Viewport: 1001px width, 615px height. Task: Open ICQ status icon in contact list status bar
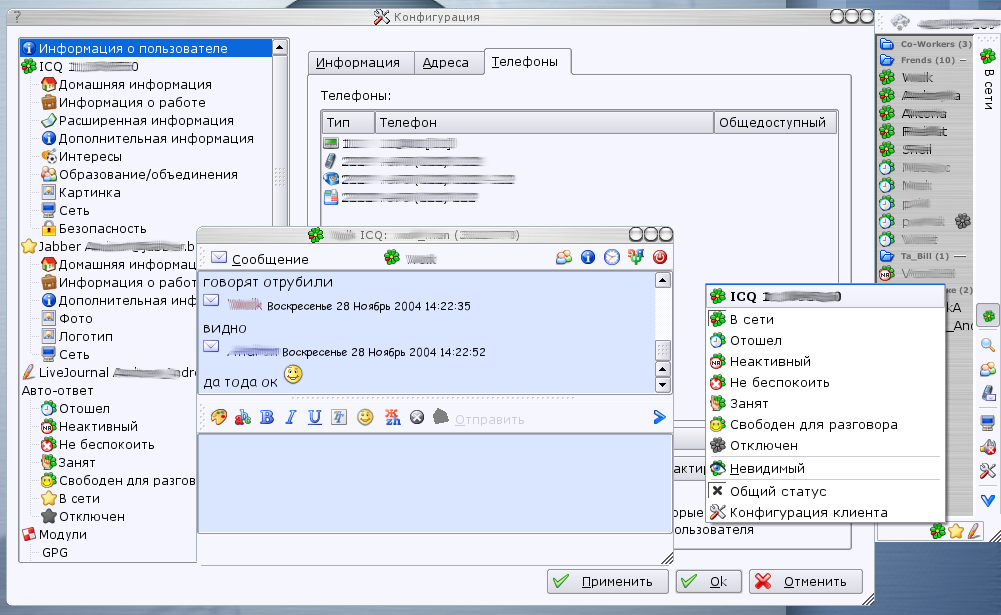click(x=937, y=531)
